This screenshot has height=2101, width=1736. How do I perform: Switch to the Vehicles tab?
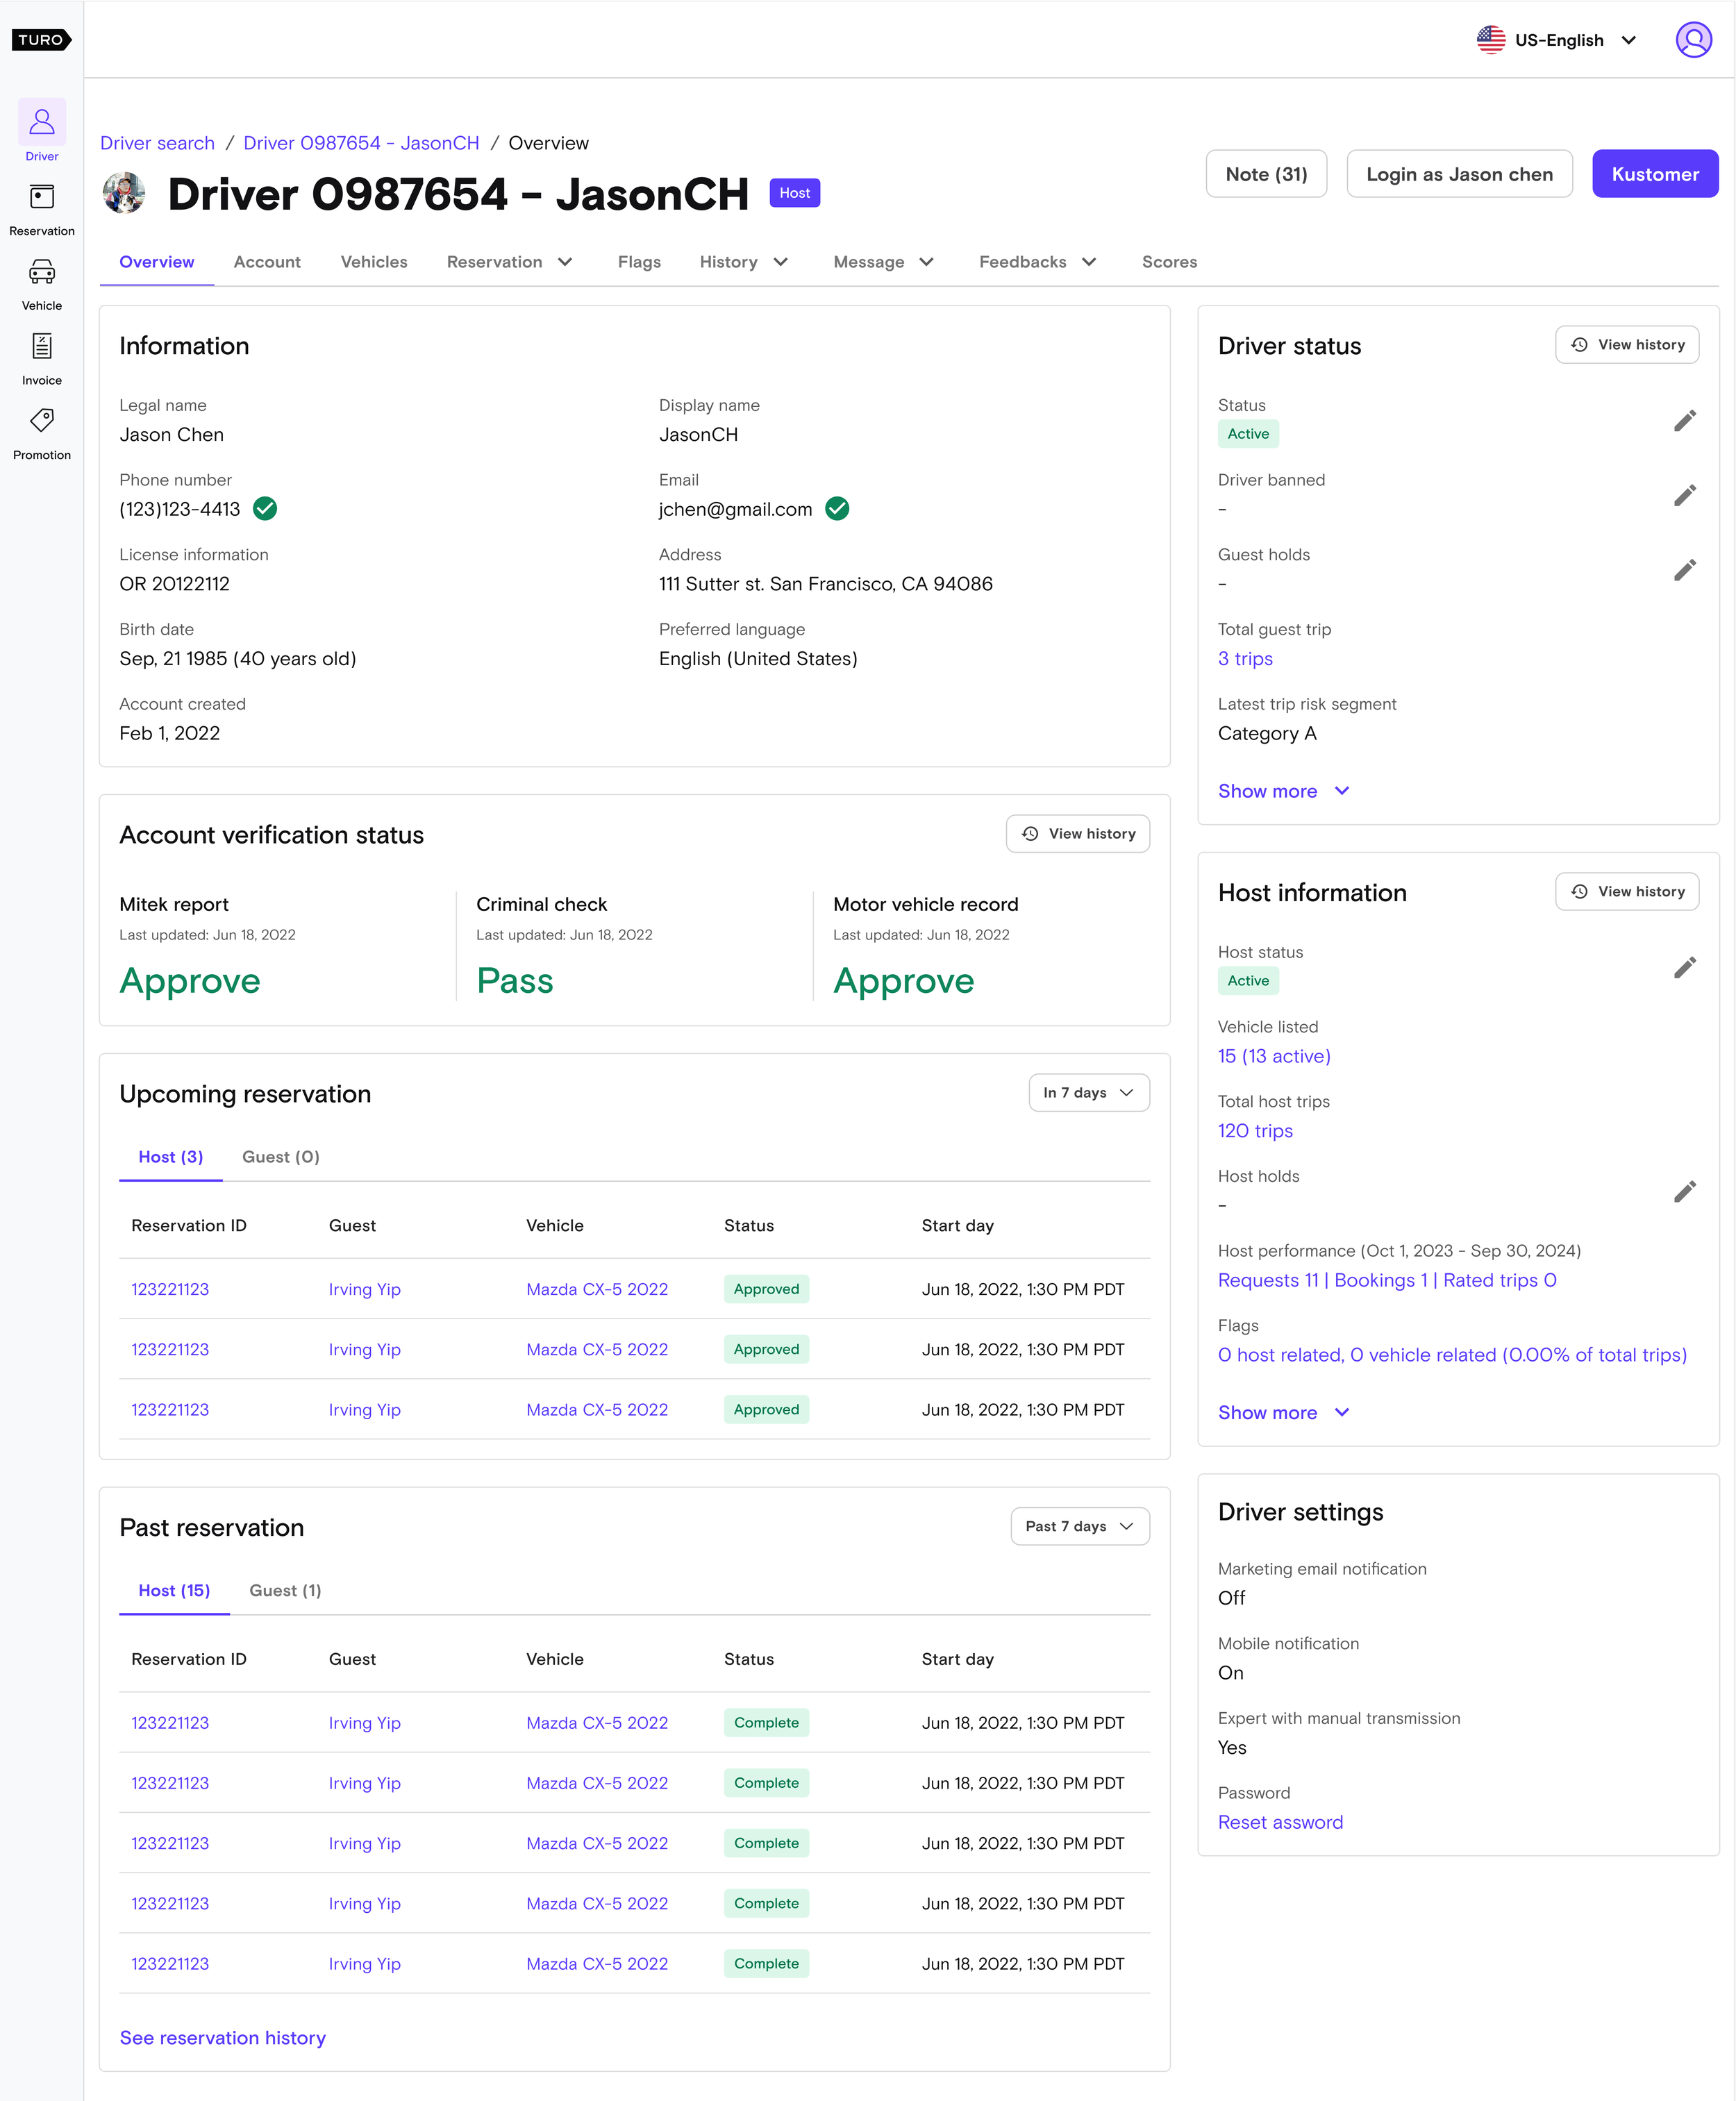[x=373, y=262]
